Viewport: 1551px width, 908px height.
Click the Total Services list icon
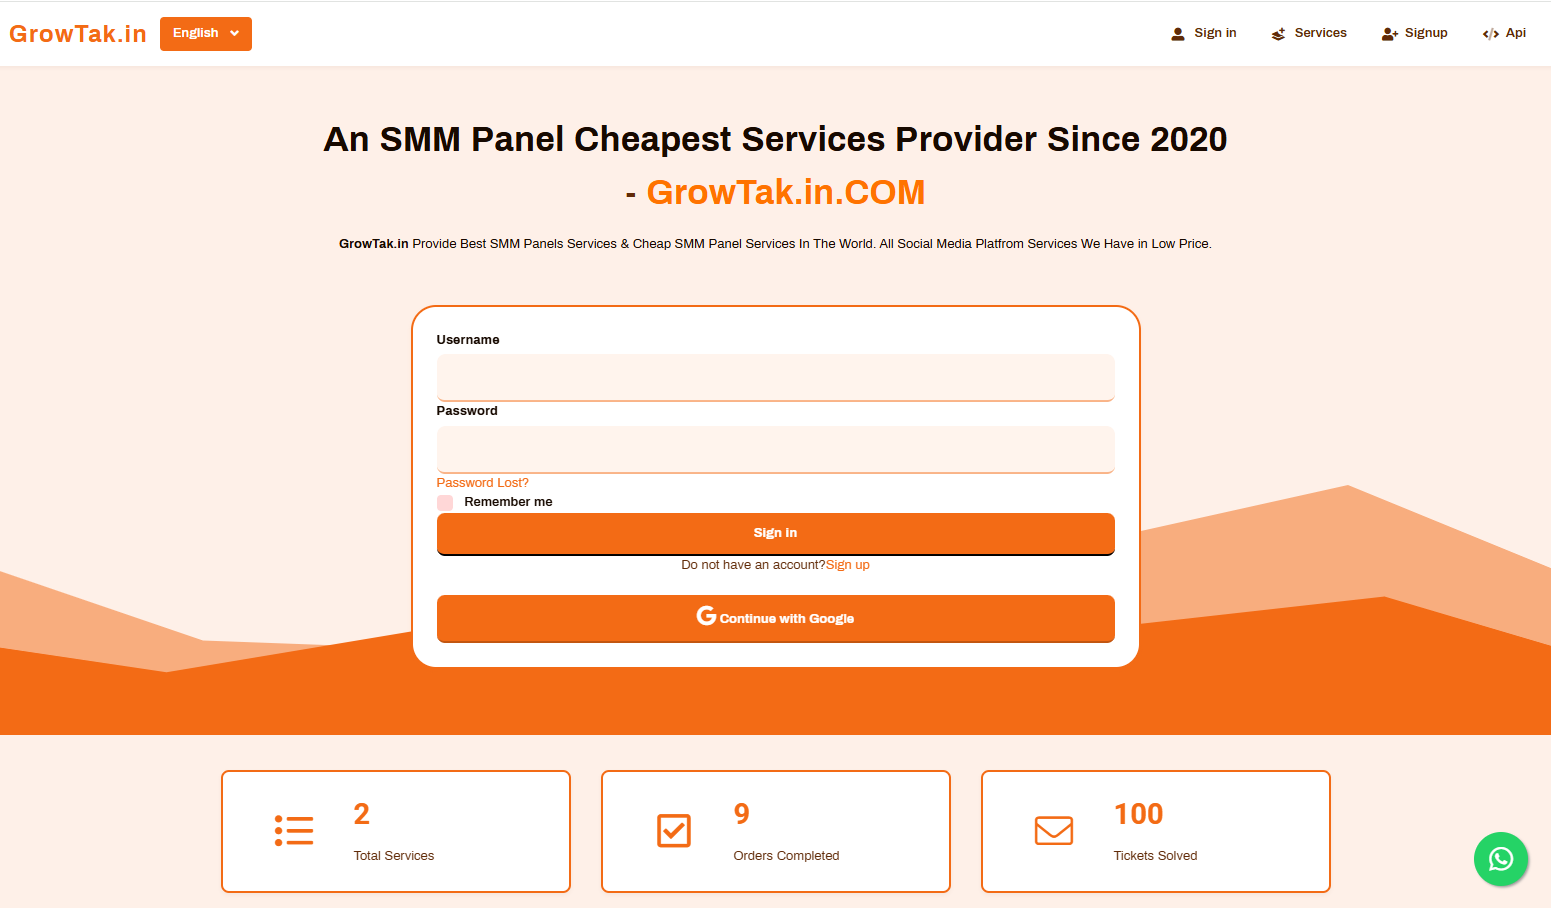click(294, 831)
